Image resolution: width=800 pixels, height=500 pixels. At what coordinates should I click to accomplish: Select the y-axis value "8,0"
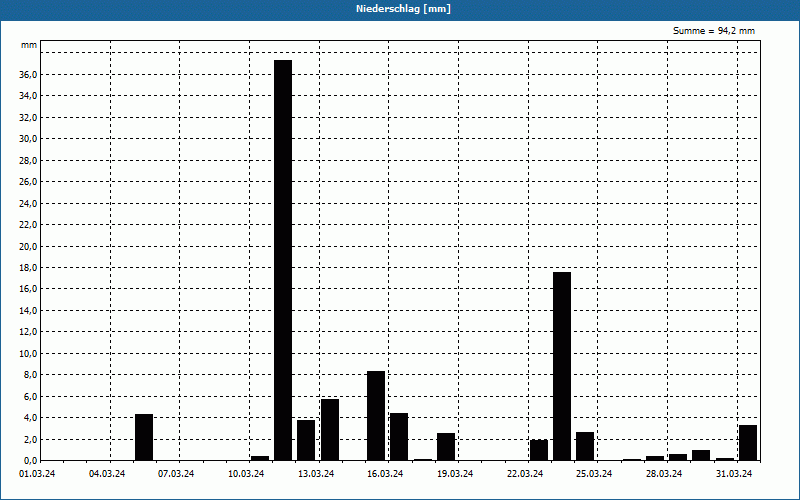coord(30,375)
